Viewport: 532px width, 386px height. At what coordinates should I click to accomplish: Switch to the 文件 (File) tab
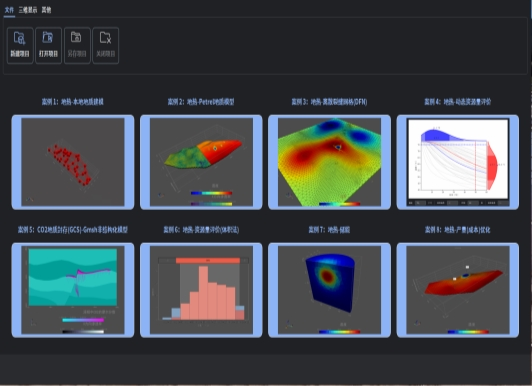(9, 10)
